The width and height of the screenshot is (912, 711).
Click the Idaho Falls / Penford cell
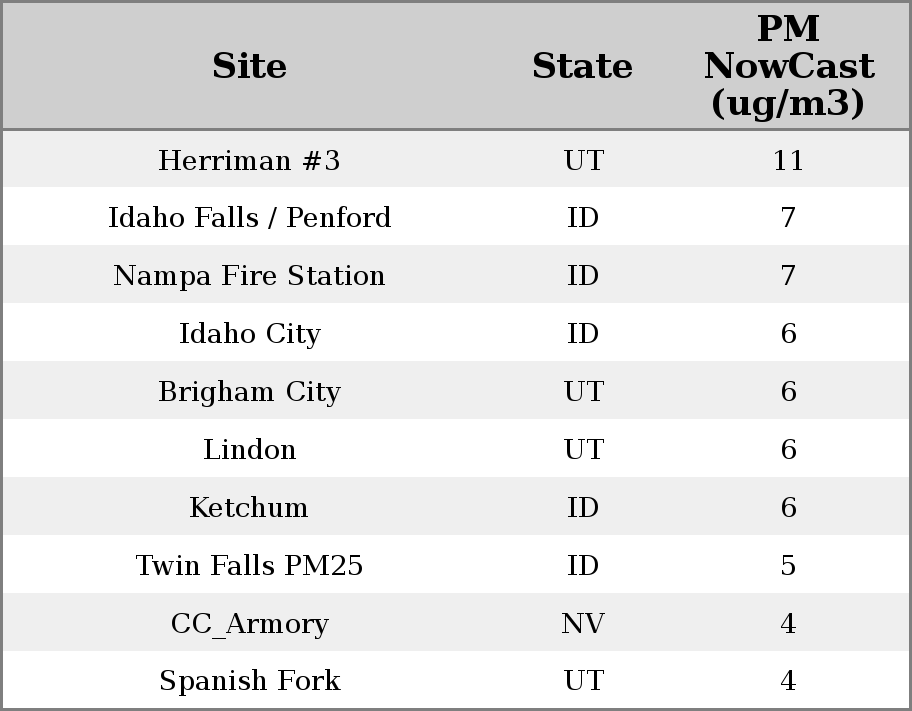coord(249,218)
